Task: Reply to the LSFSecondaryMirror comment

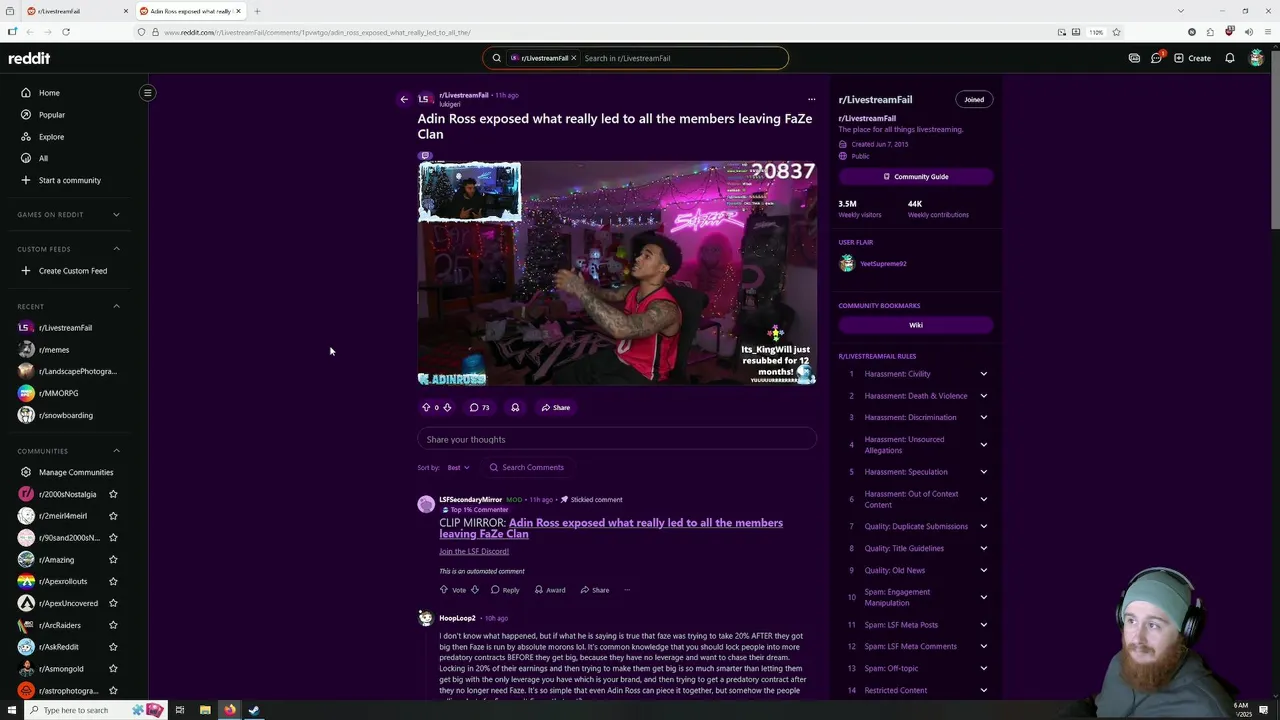Action: (x=505, y=590)
